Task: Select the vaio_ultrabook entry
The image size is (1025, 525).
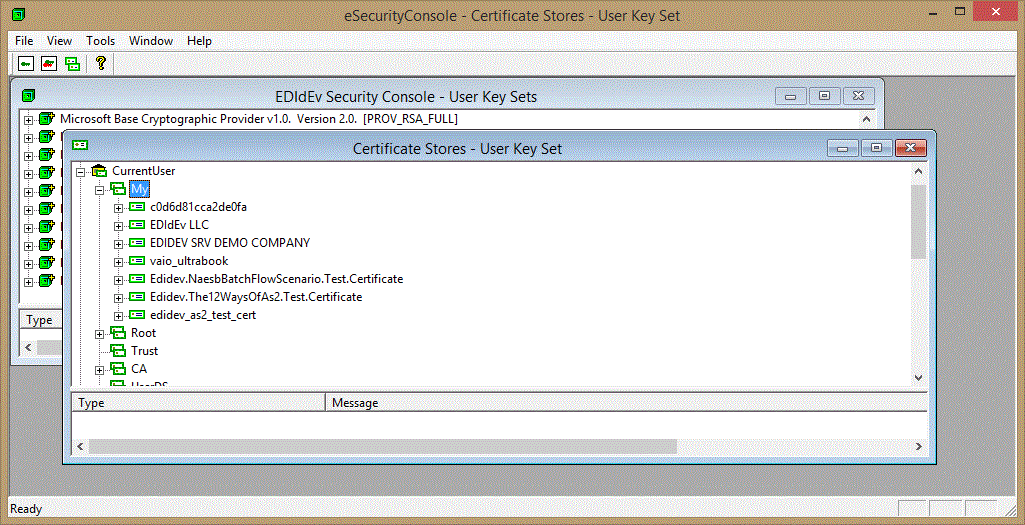Action: tap(189, 261)
